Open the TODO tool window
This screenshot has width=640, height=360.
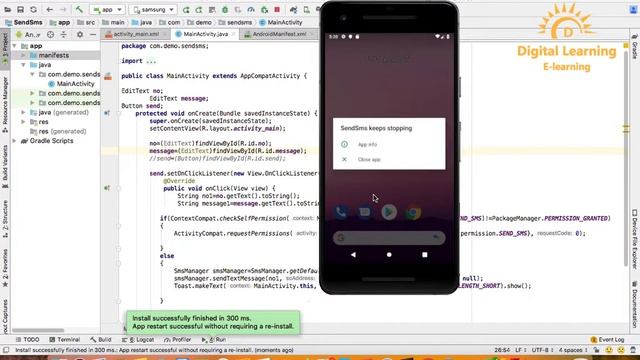pyautogui.click(x=27, y=340)
